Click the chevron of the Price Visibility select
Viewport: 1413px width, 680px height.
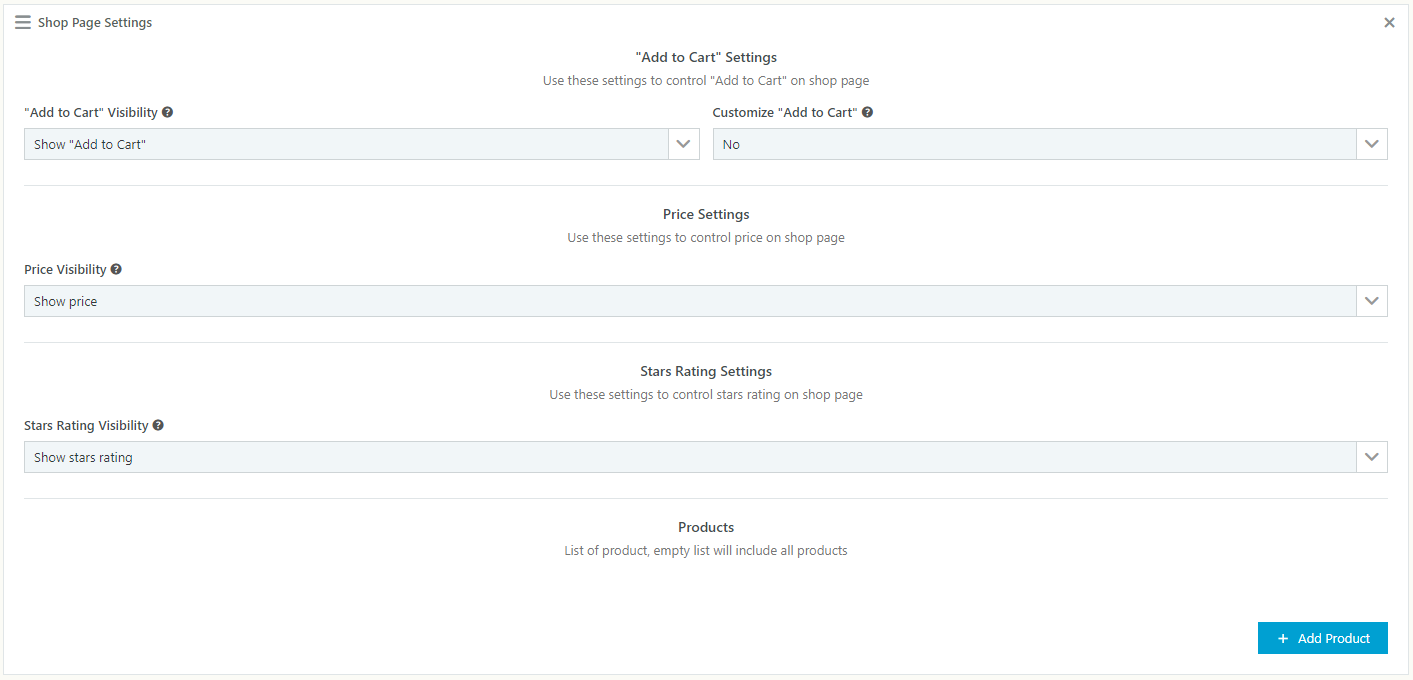1372,301
